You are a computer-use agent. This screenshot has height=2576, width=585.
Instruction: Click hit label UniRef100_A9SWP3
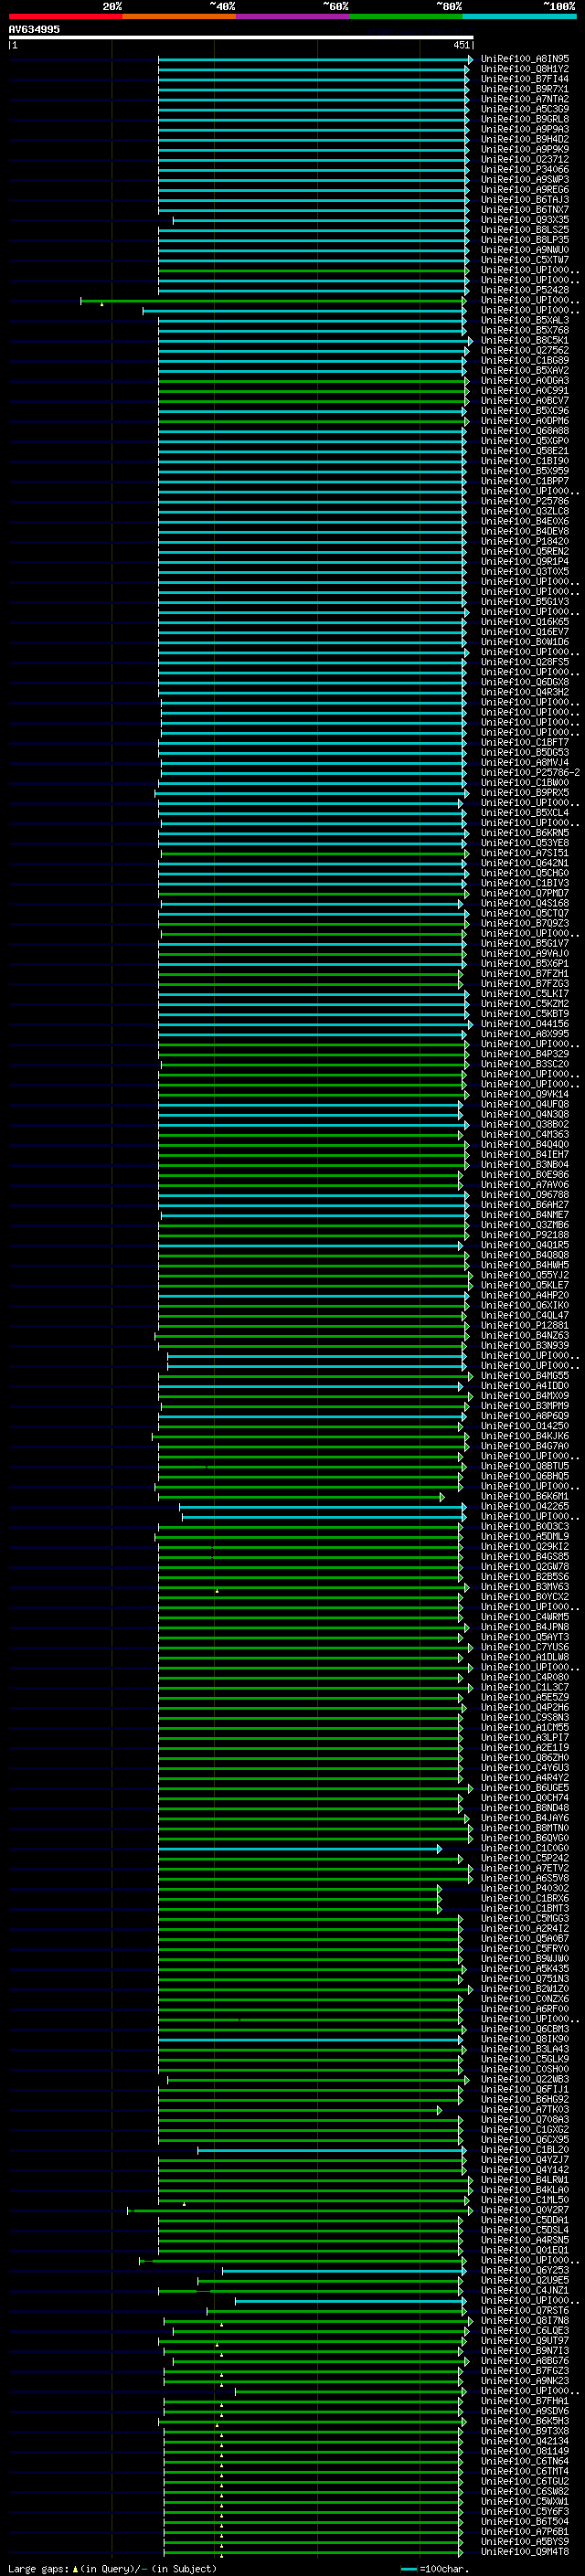click(x=525, y=179)
